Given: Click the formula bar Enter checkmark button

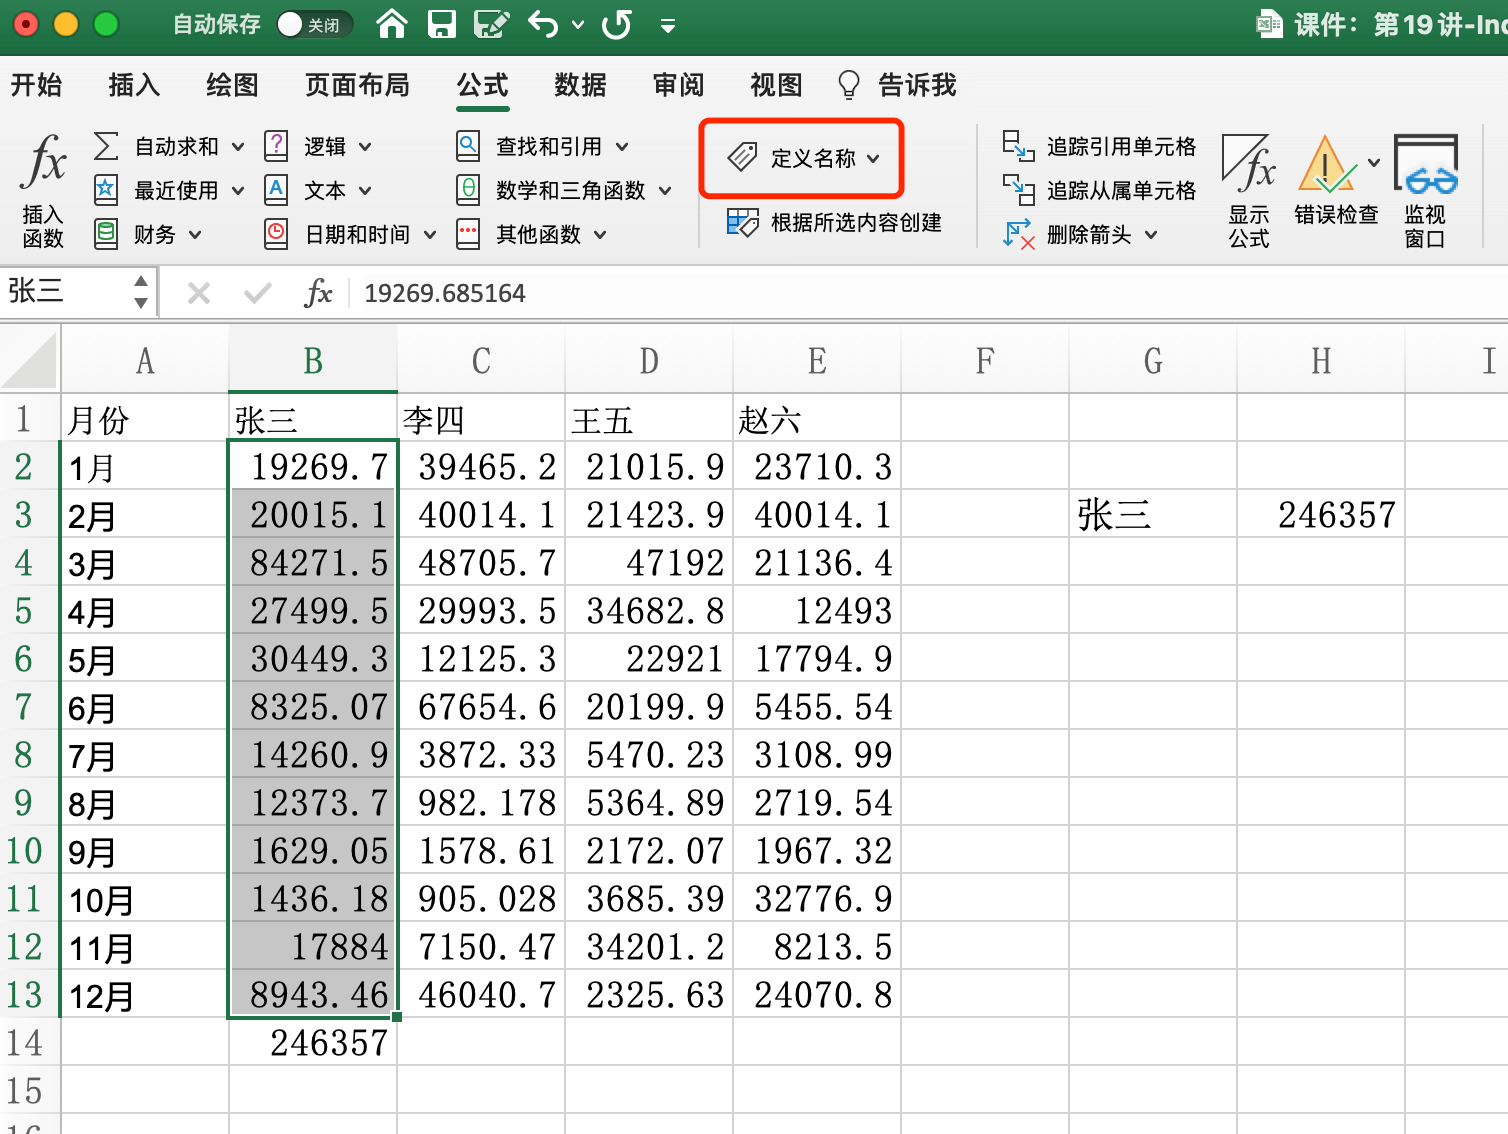Looking at the screenshot, I should tap(257, 293).
